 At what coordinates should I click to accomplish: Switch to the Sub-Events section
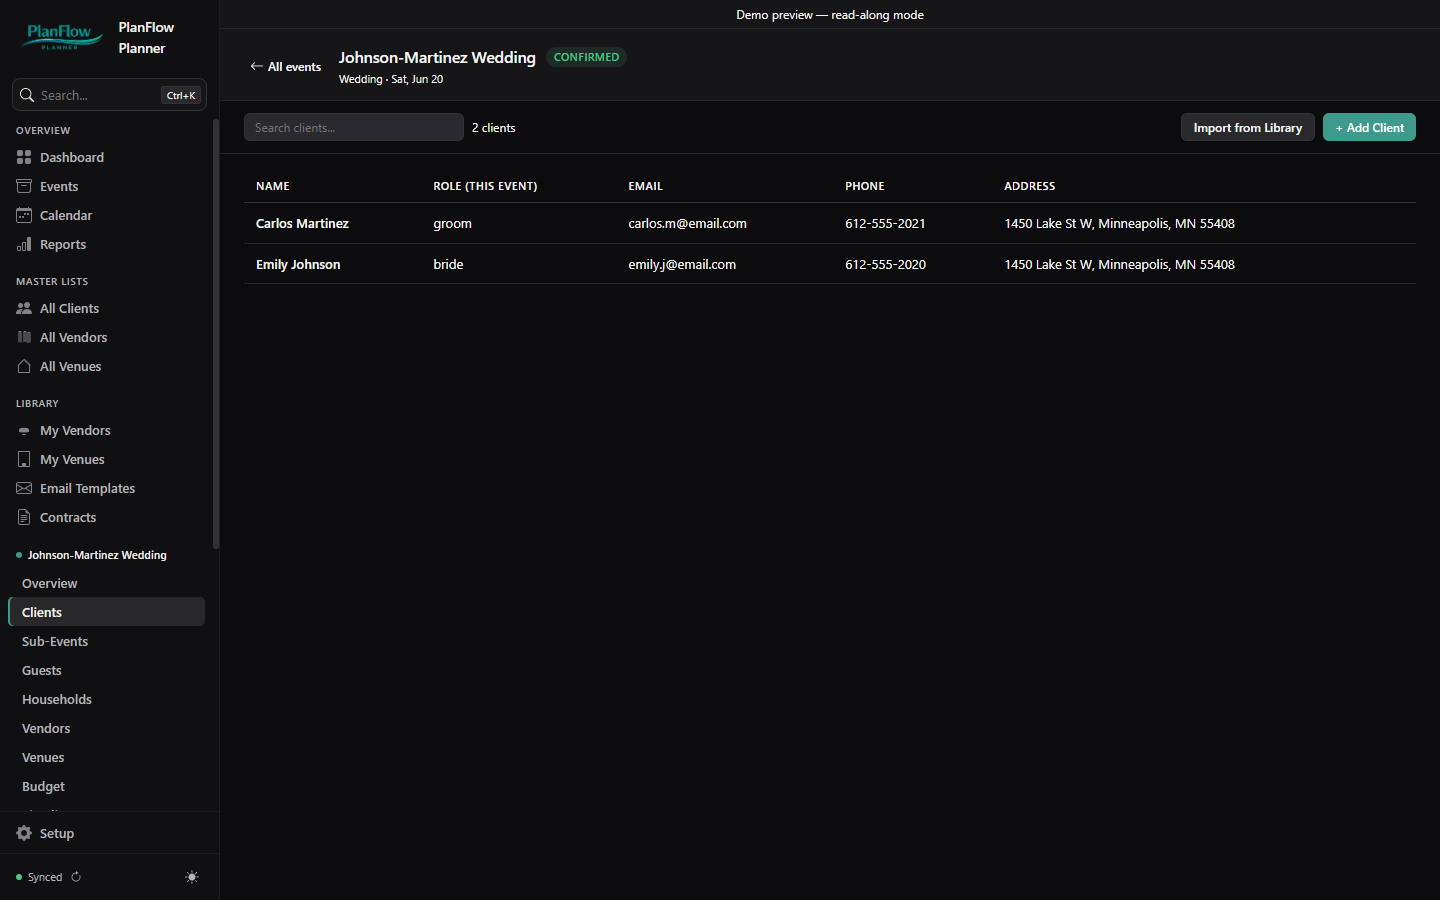[x=106, y=641]
